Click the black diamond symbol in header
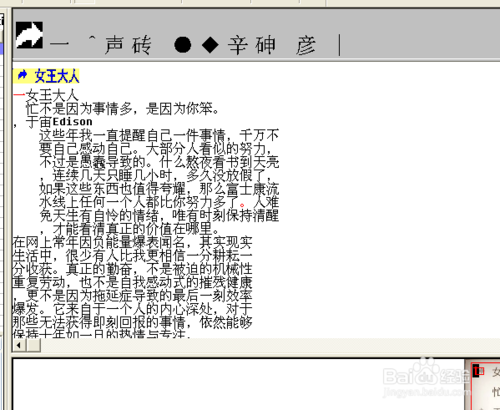 [210, 45]
